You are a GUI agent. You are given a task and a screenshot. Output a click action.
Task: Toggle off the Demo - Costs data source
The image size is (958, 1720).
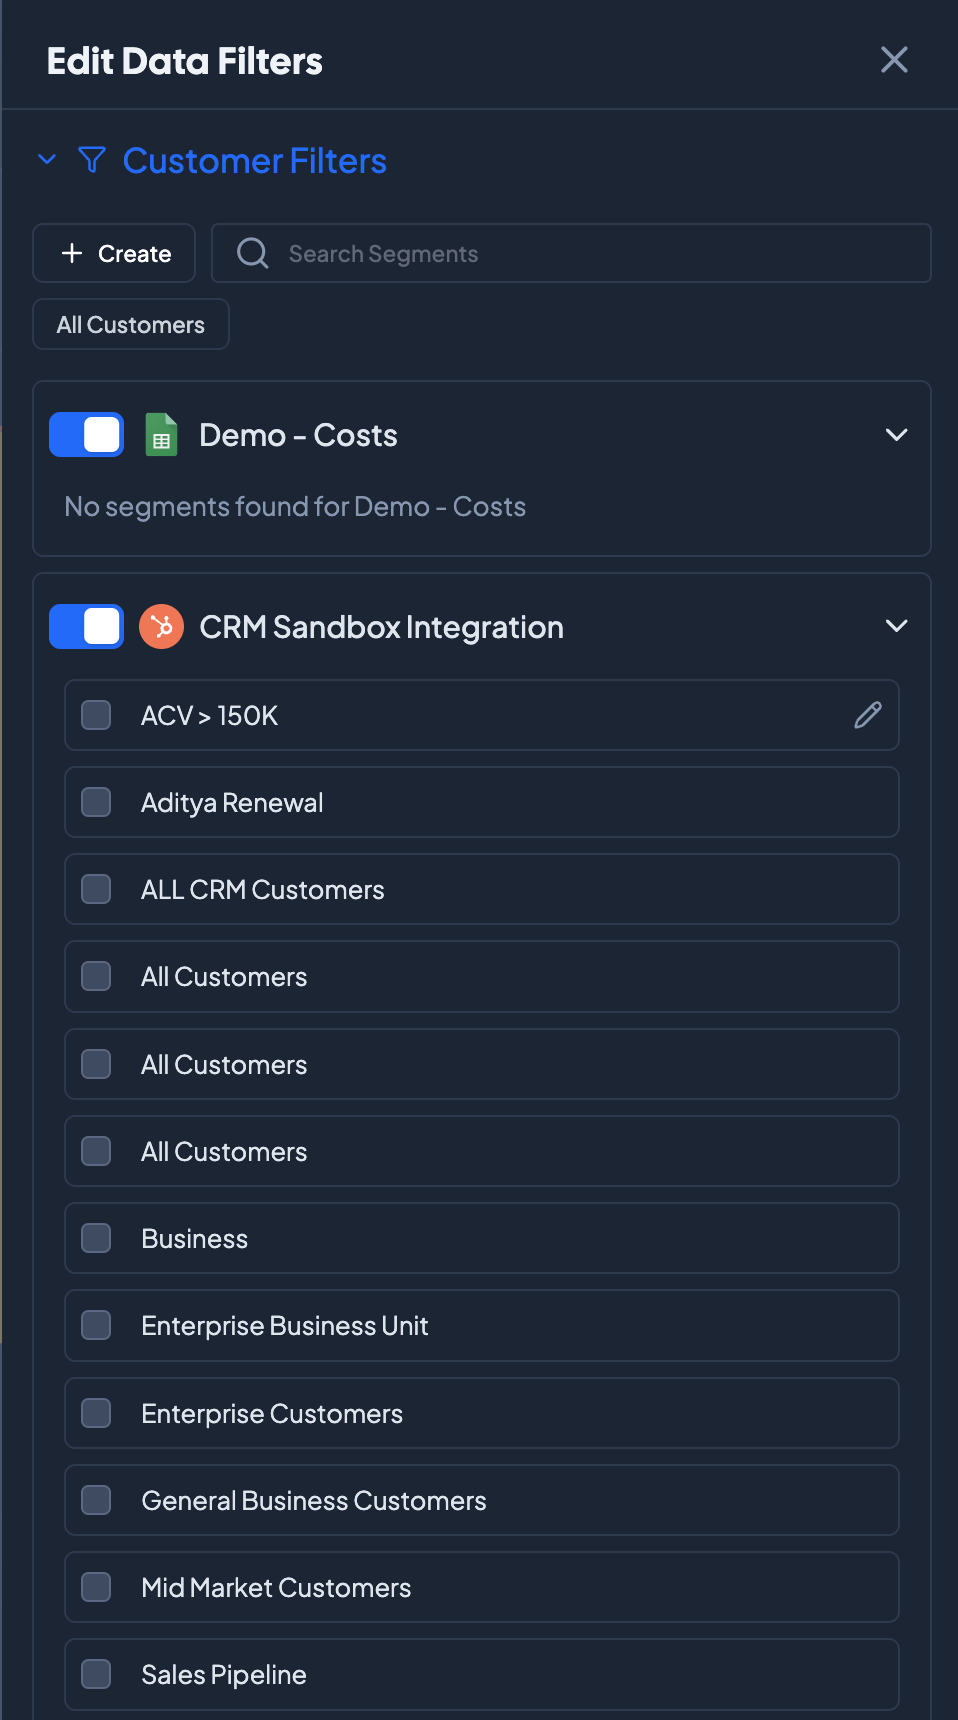click(x=87, y=435)
